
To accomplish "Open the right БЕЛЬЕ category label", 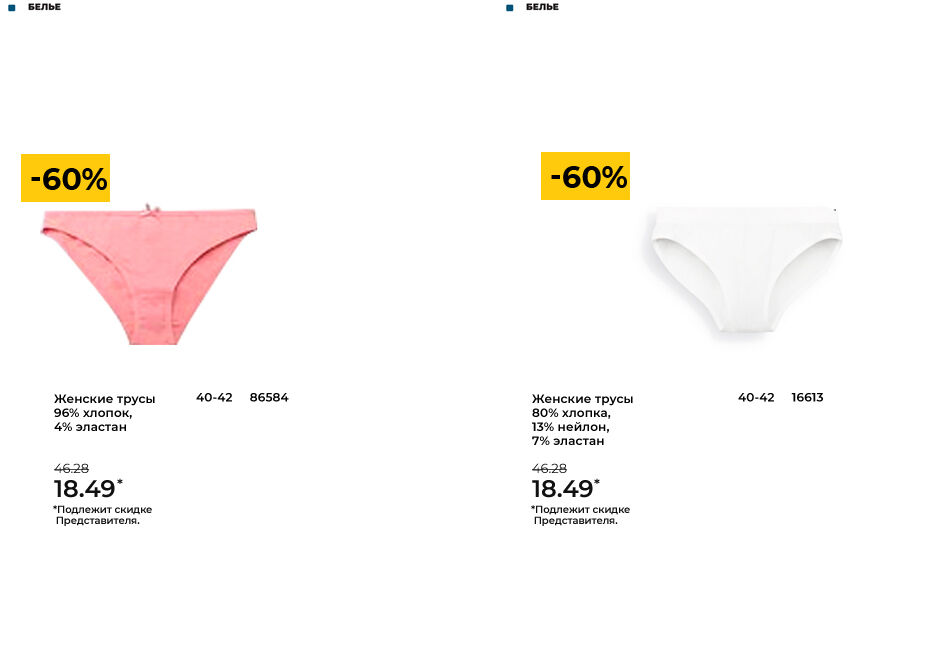I will [542, 7].
